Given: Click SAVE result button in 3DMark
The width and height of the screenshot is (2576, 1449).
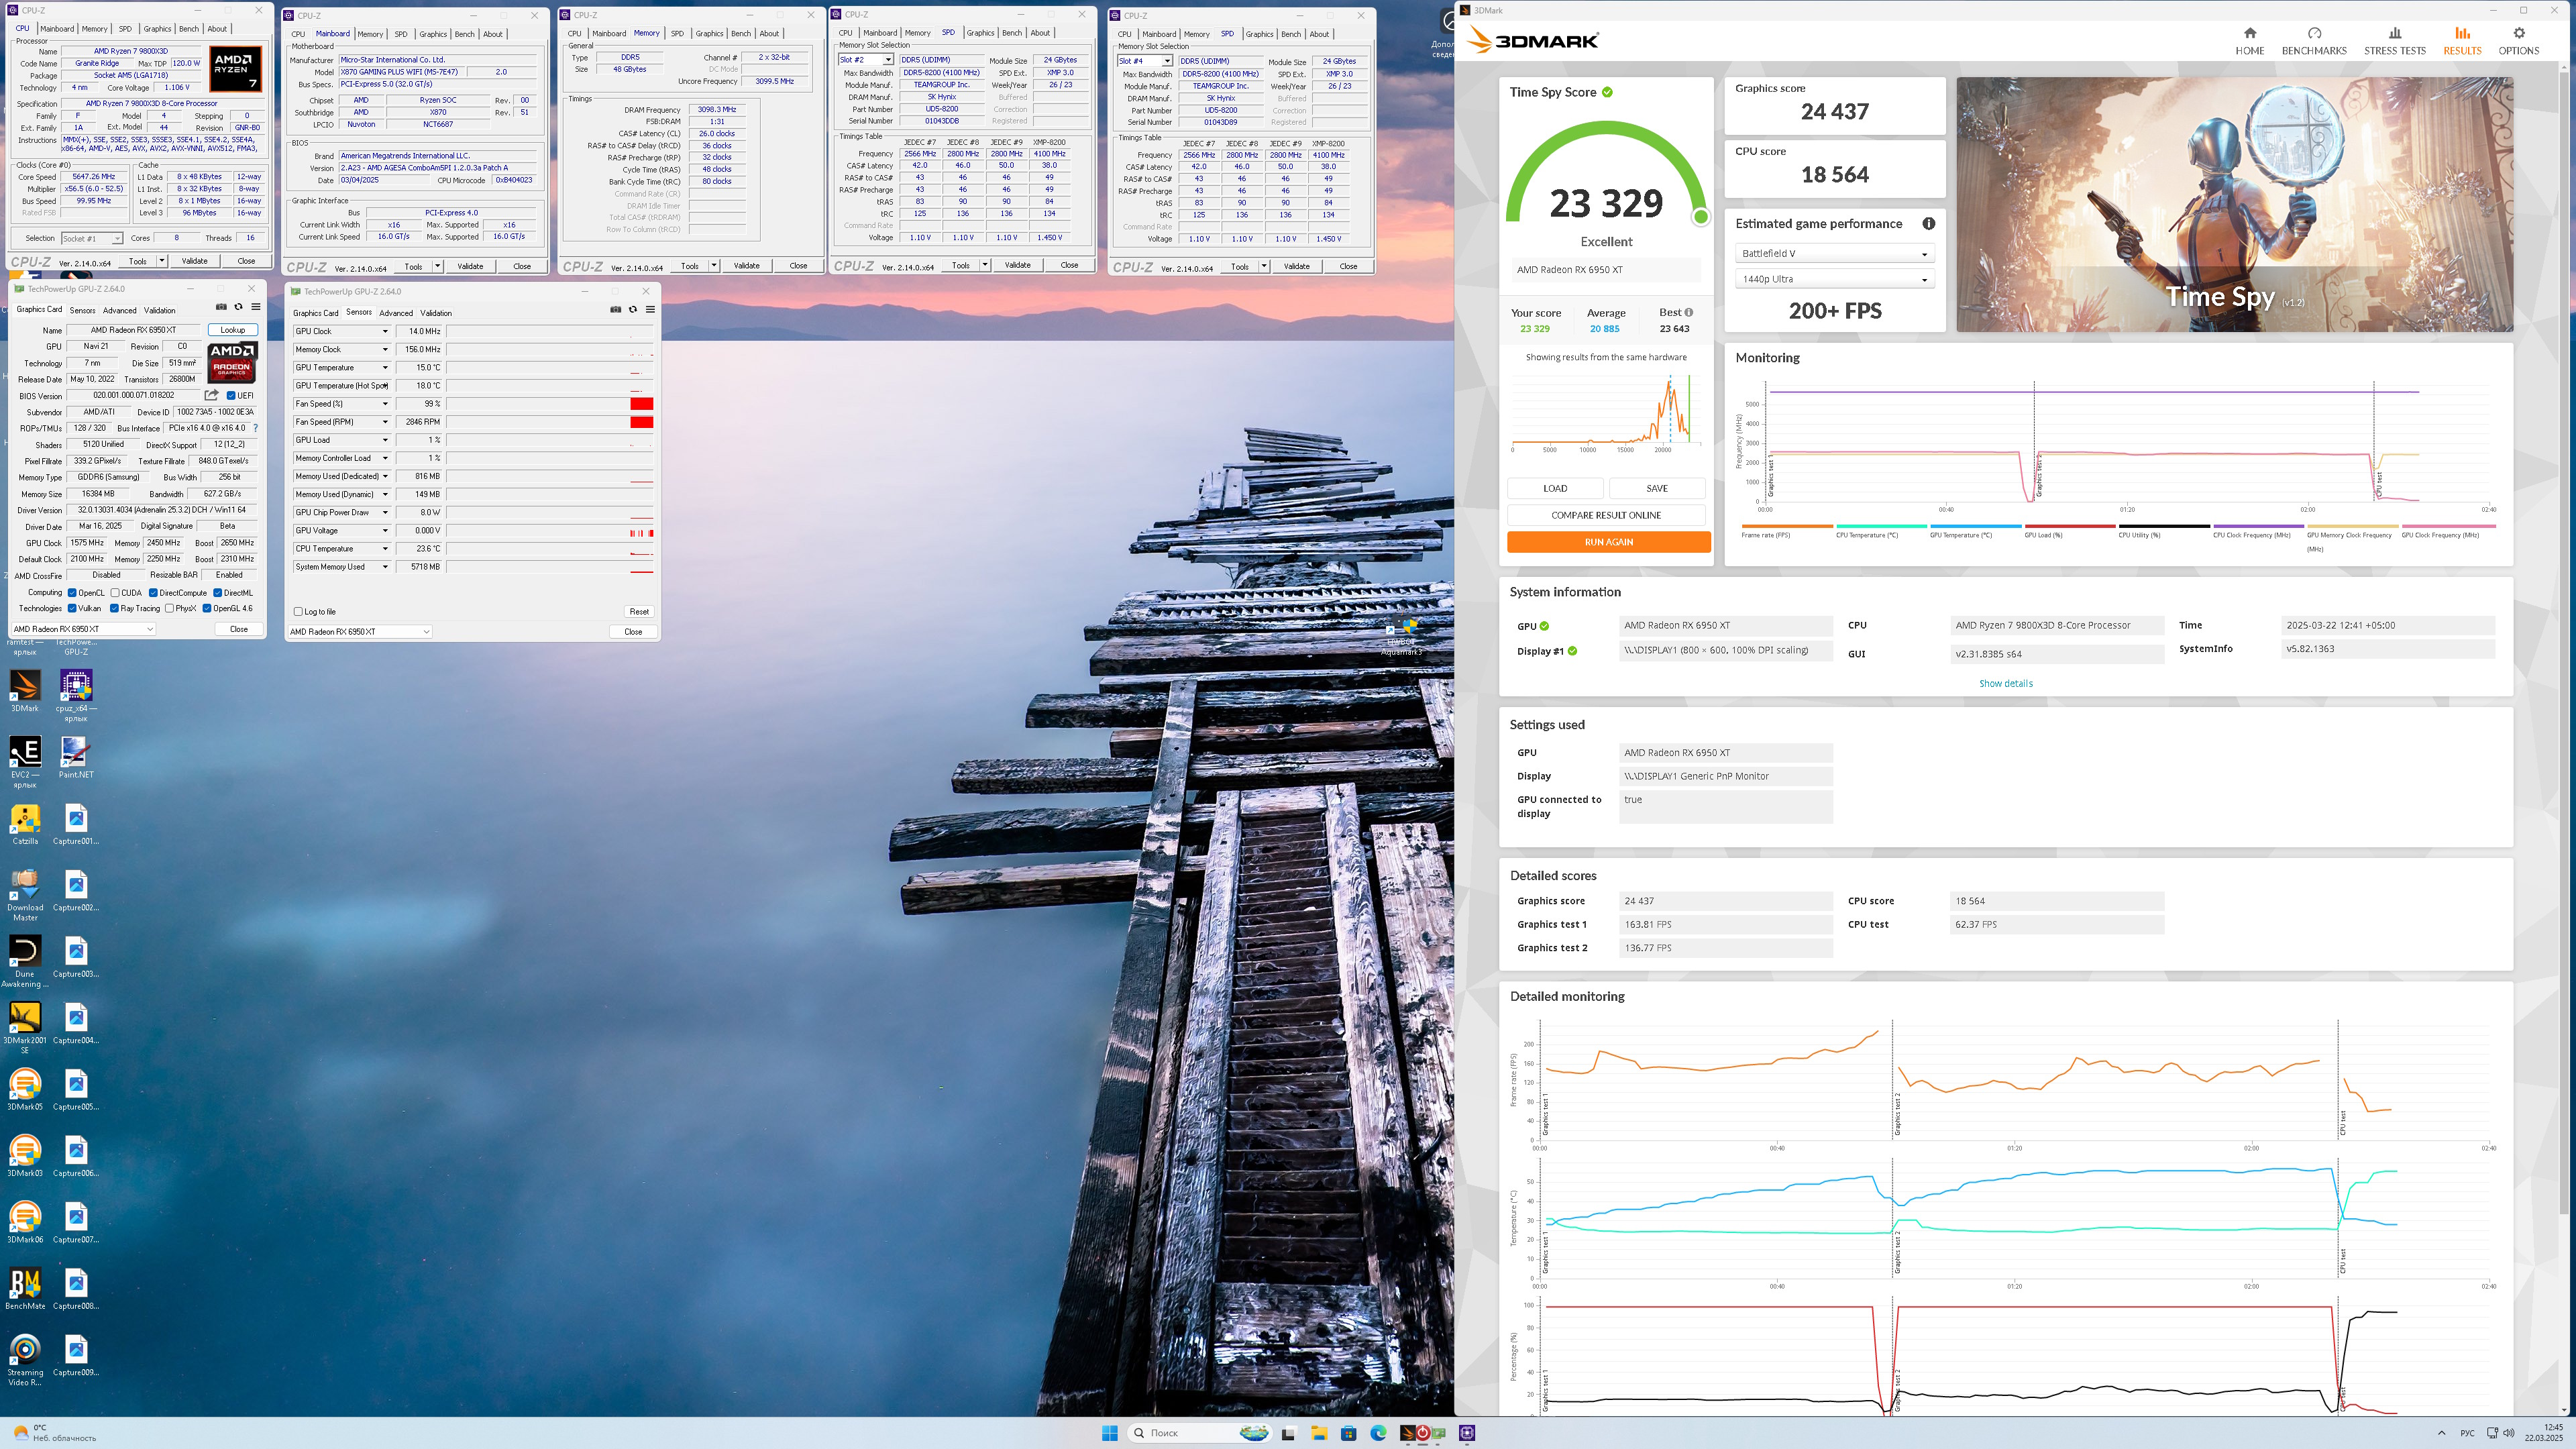Looking at the screenshot, I should click(1657, 488).
